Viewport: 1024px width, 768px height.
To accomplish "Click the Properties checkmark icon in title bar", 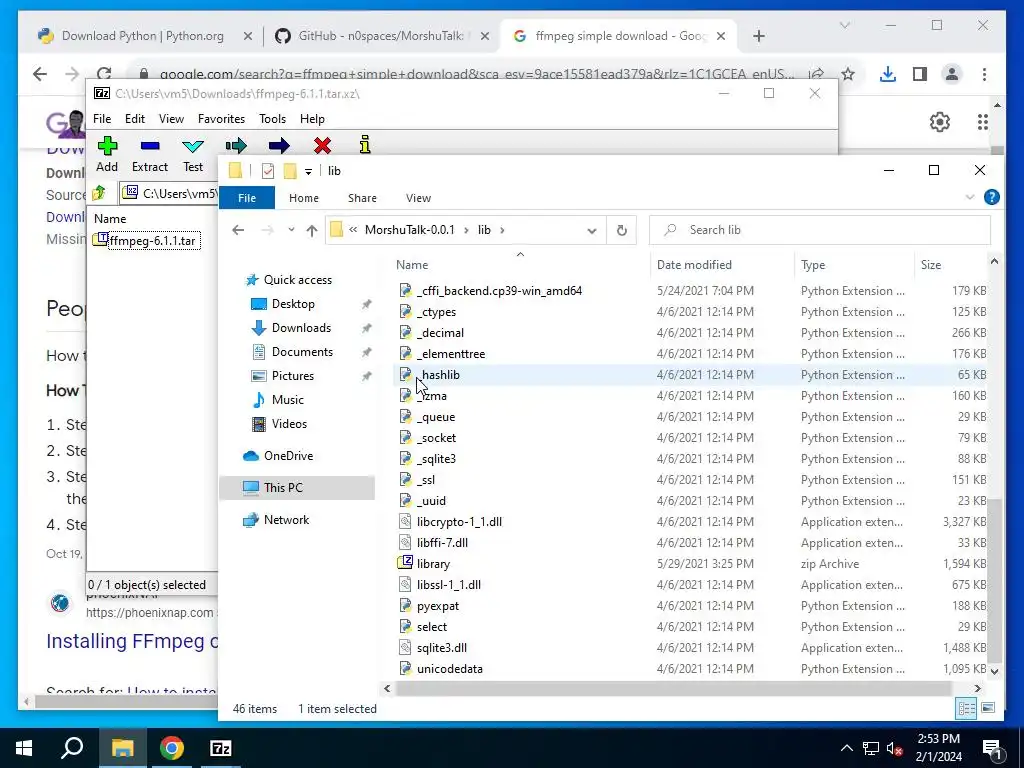I will [268, 171].
